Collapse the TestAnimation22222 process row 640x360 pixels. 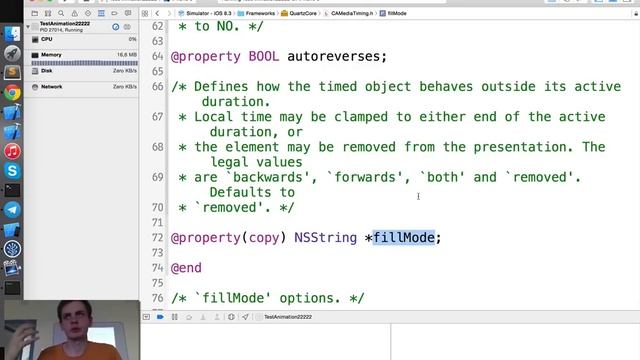[28, 27]
